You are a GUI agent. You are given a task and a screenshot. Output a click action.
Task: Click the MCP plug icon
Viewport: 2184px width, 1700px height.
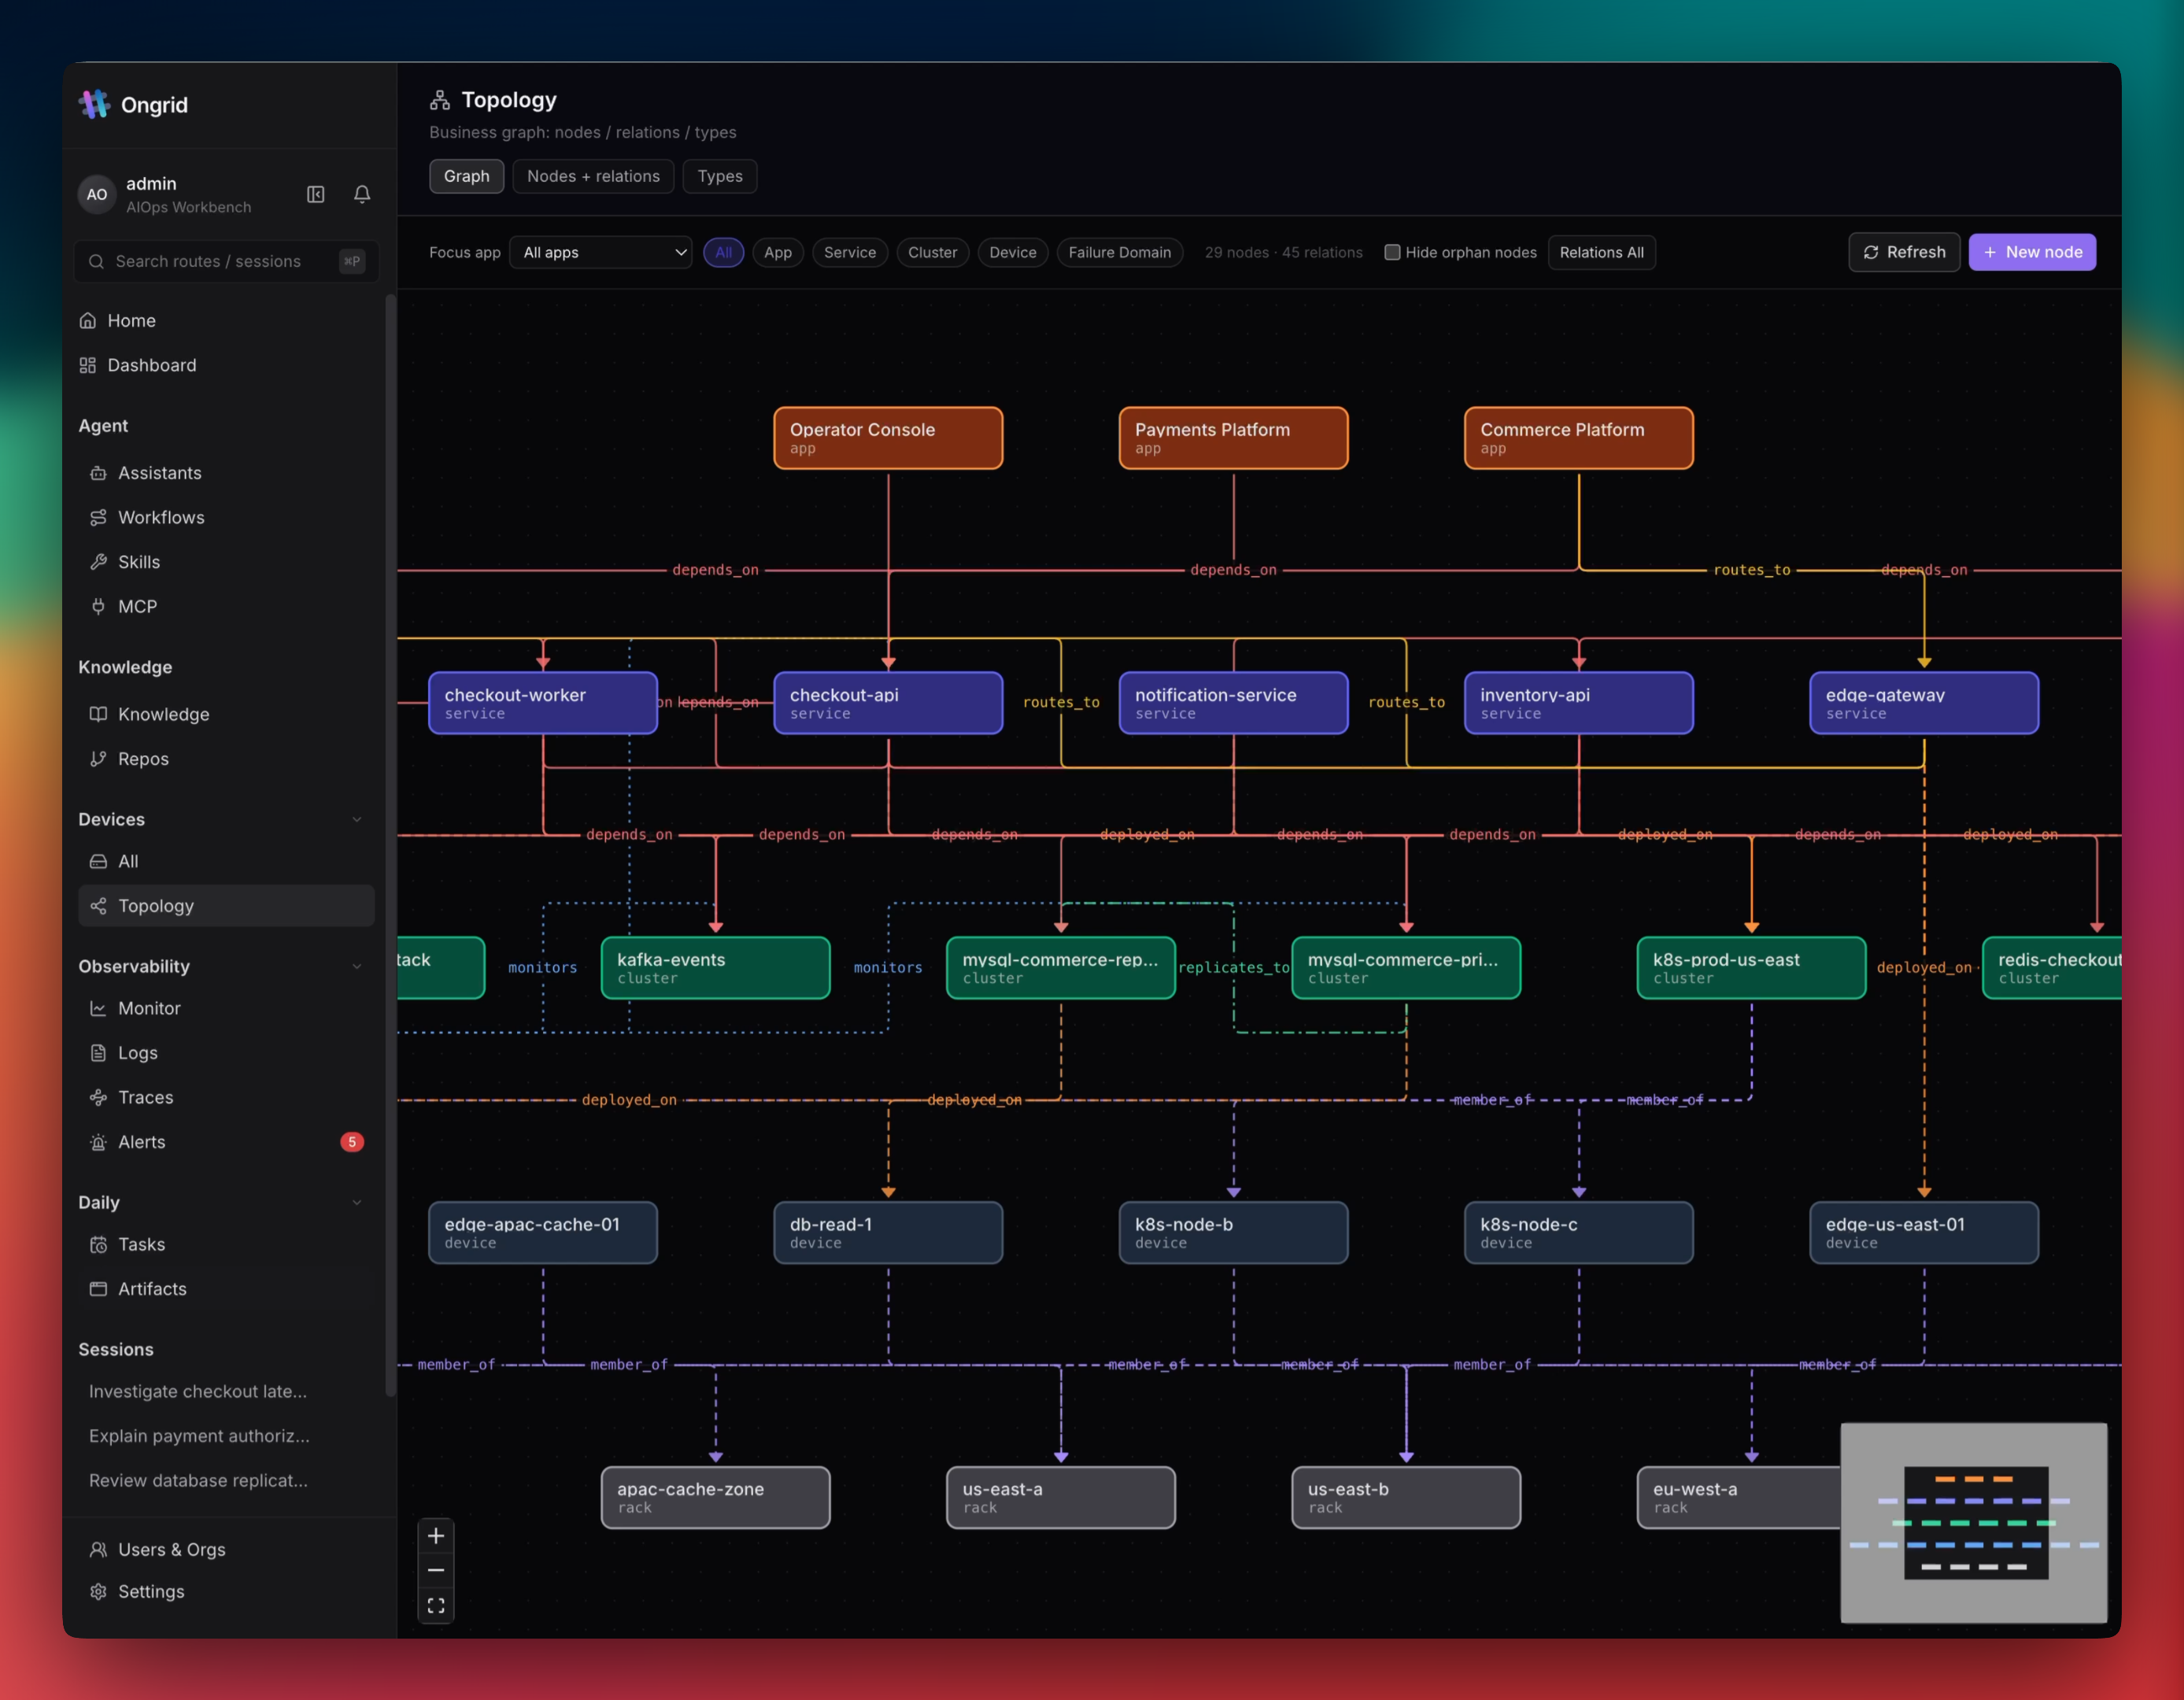pyautogui.click(x=98, y=606)
